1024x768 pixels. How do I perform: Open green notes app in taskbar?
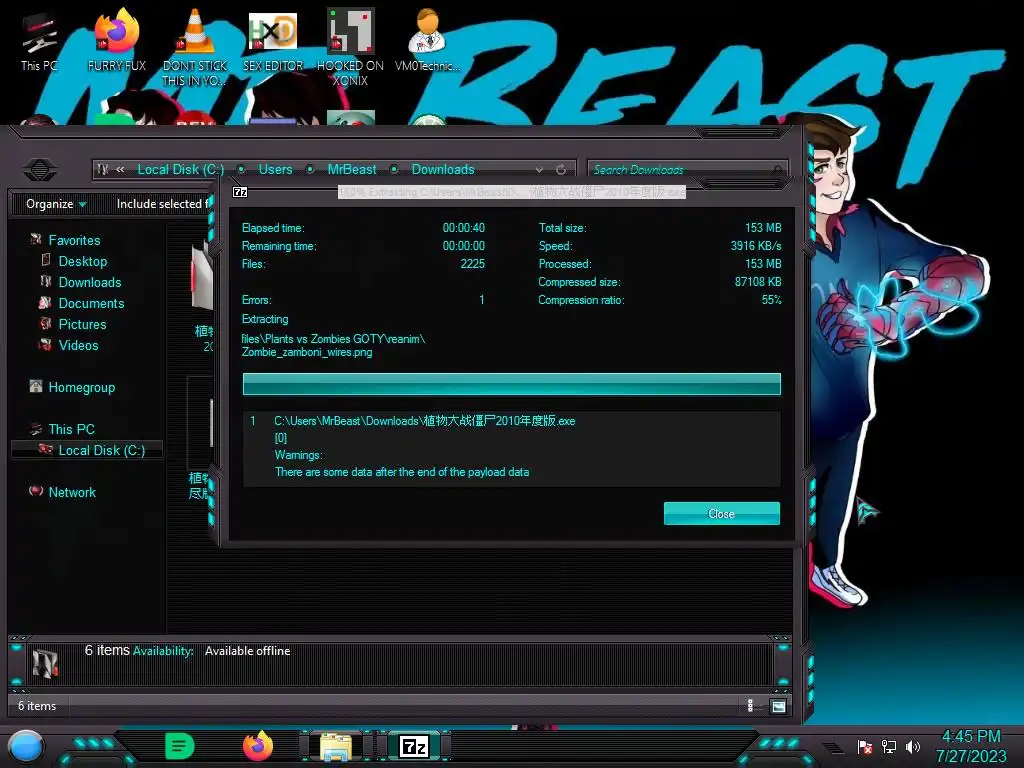(x=179, y=746)
